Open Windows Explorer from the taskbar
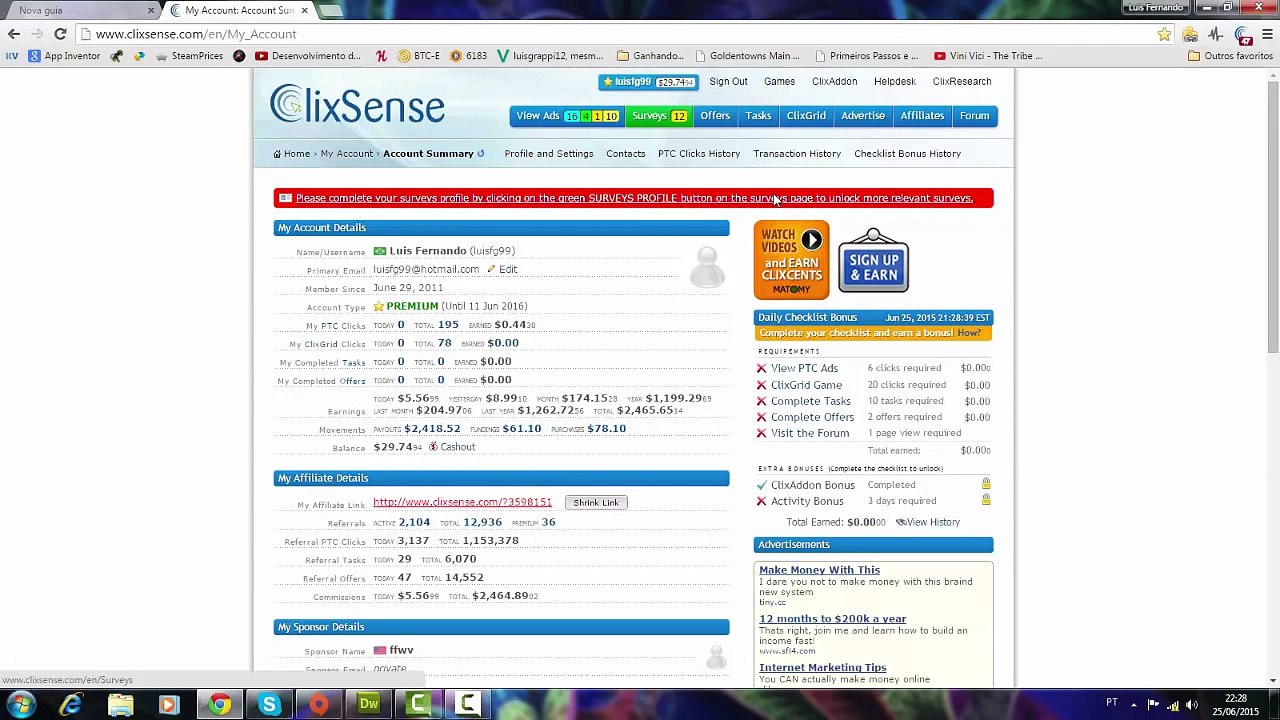Viewport: 1280px width, 720px height. (121, 705)
